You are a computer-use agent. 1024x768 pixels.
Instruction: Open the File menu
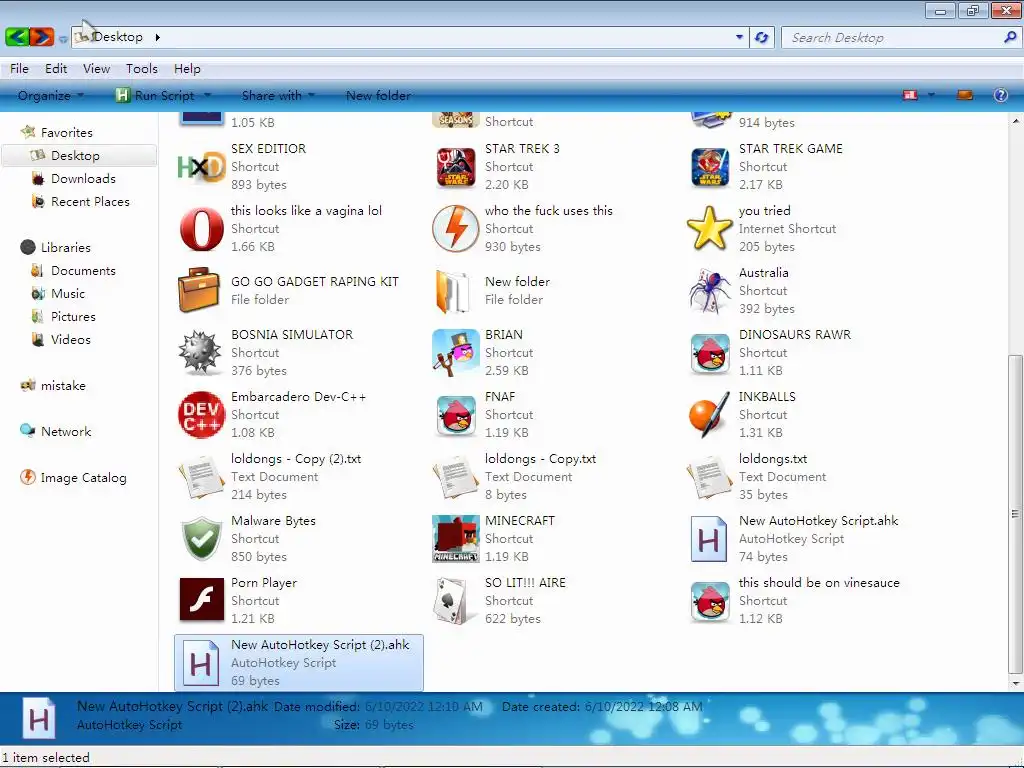pyautogui.click(x=19, y=69)
